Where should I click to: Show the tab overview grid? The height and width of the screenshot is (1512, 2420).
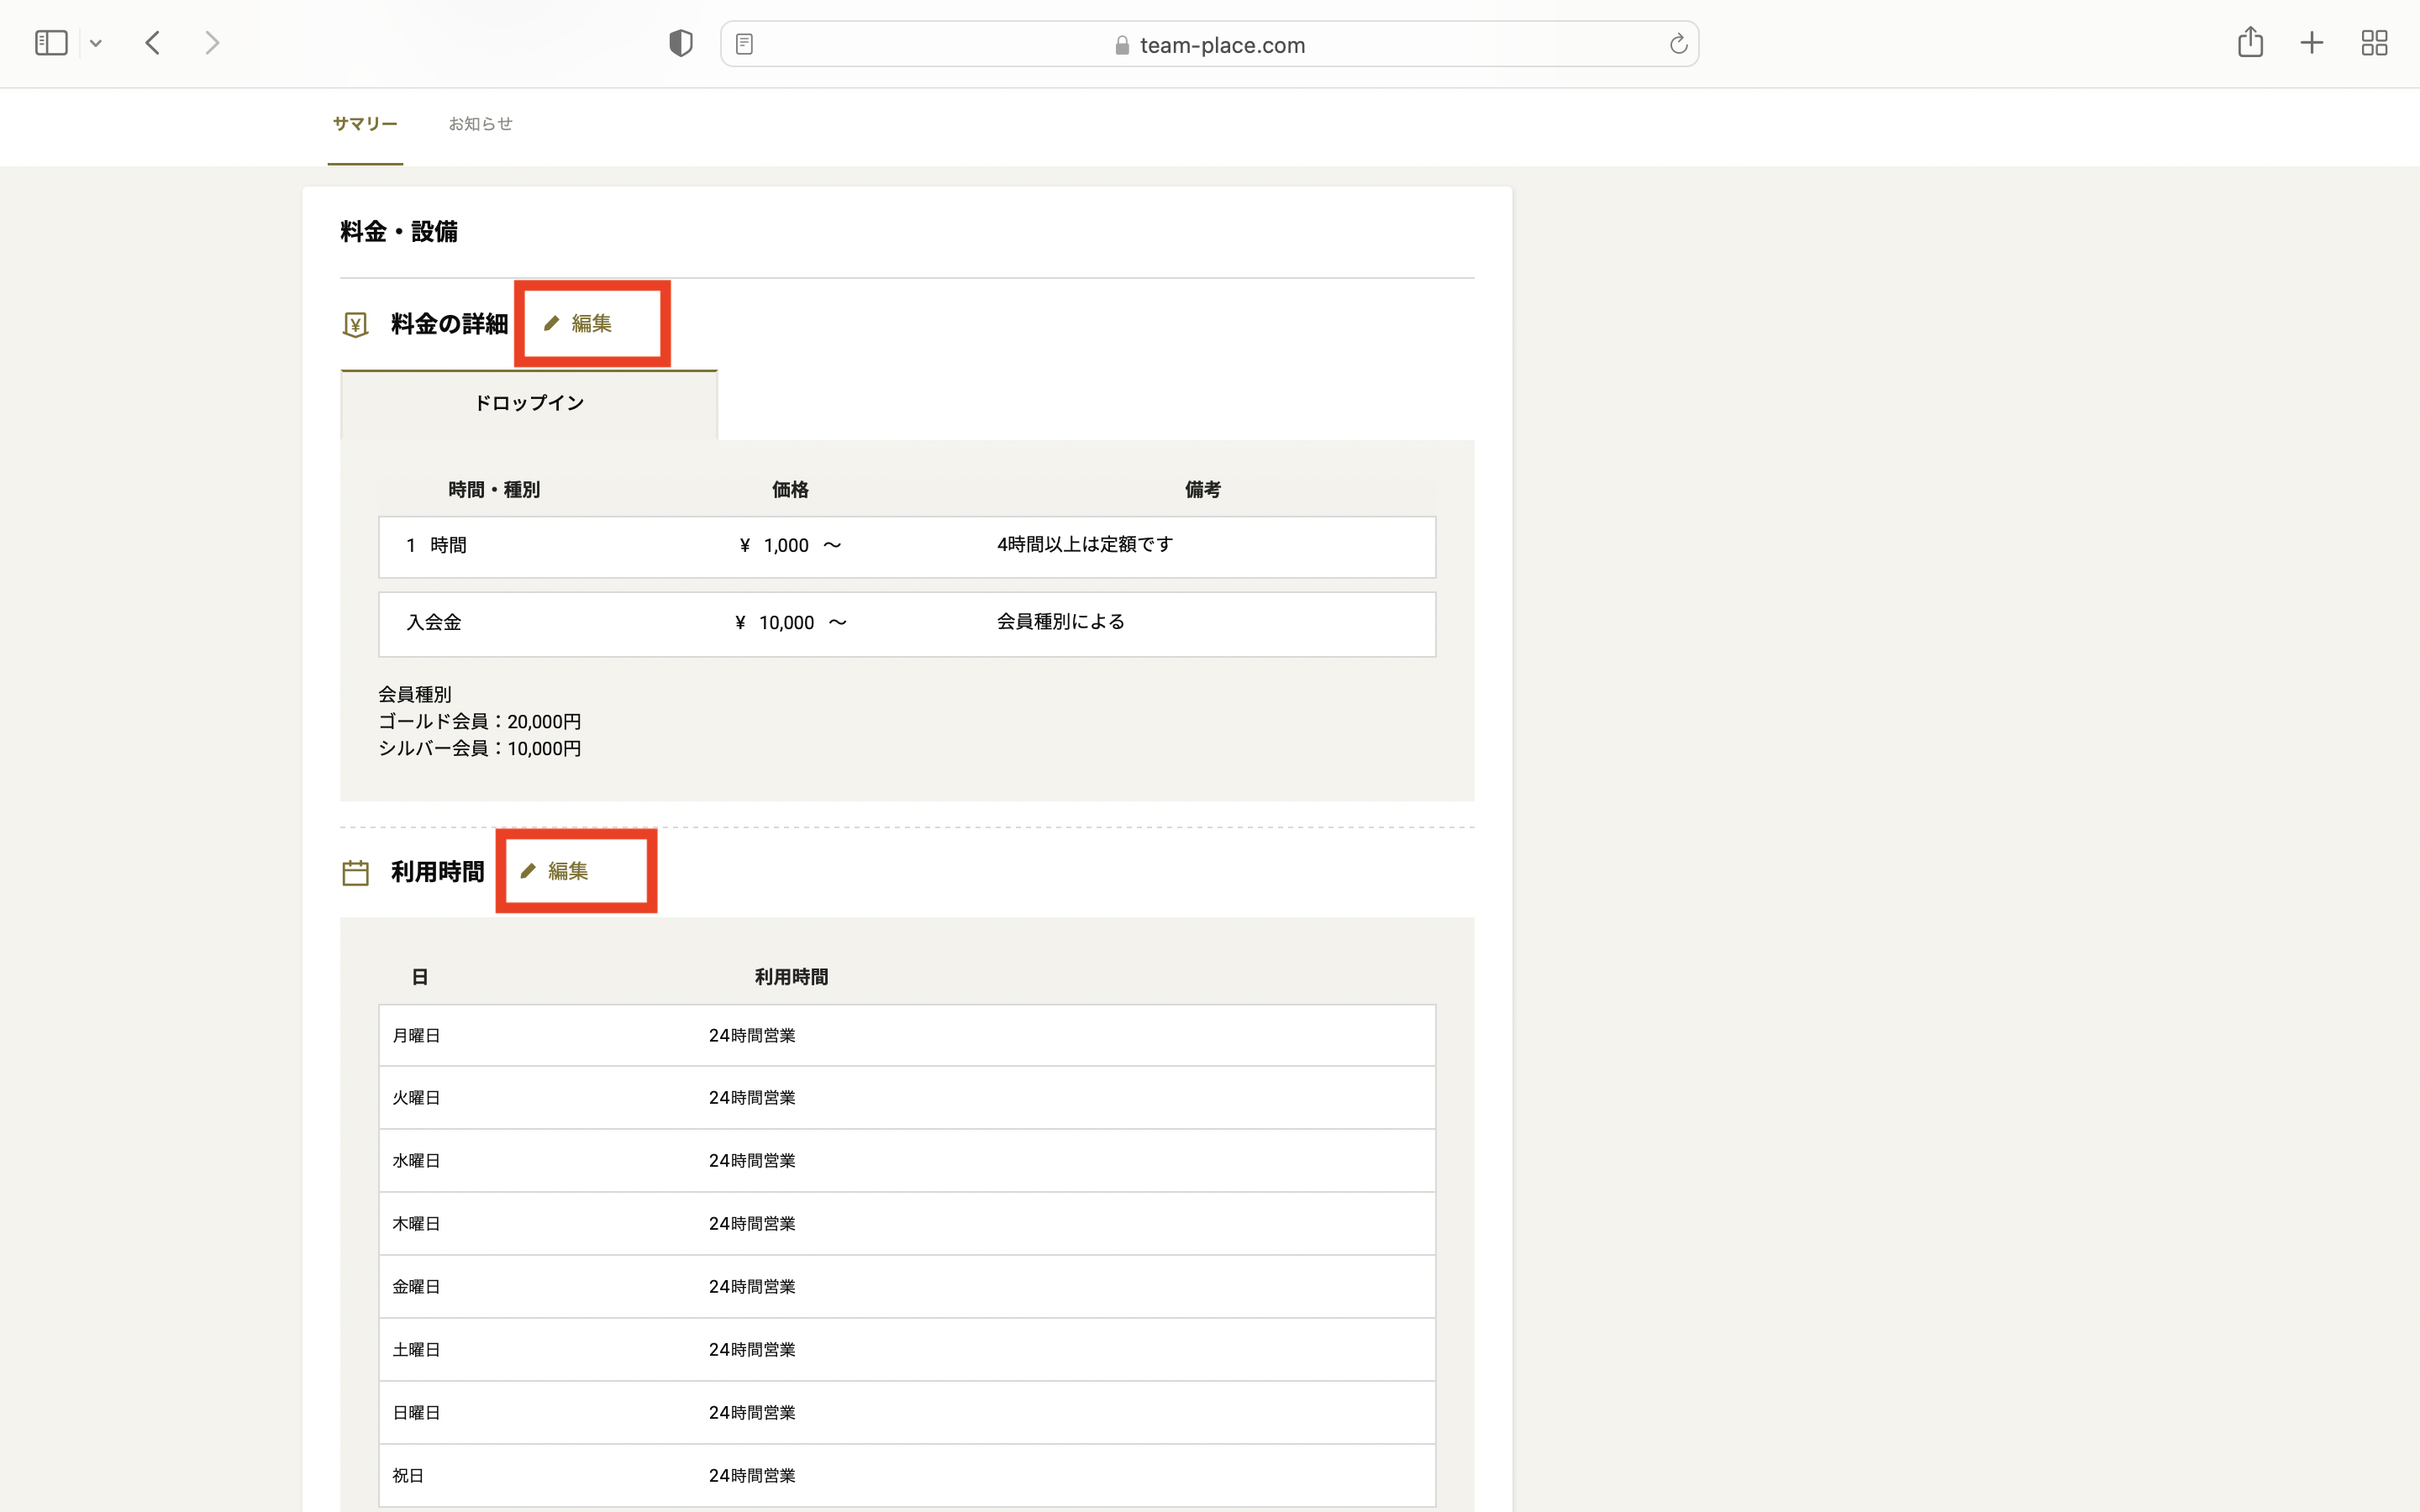[x=2374, y=43]
